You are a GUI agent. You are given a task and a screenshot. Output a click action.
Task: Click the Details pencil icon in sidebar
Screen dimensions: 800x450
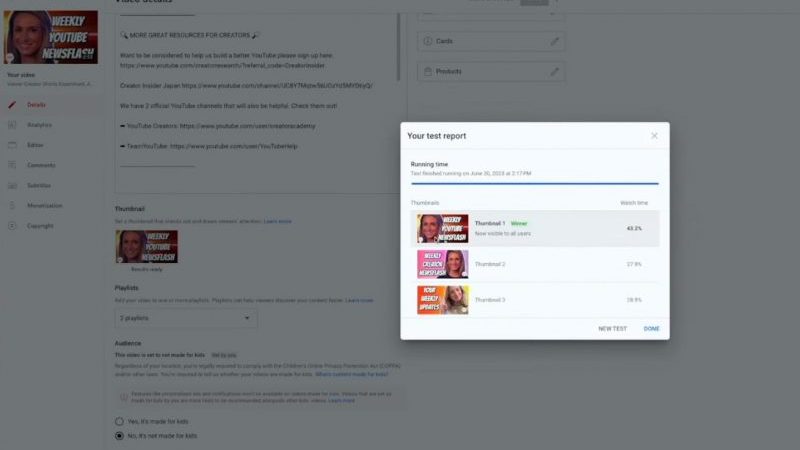pos(12,105)
